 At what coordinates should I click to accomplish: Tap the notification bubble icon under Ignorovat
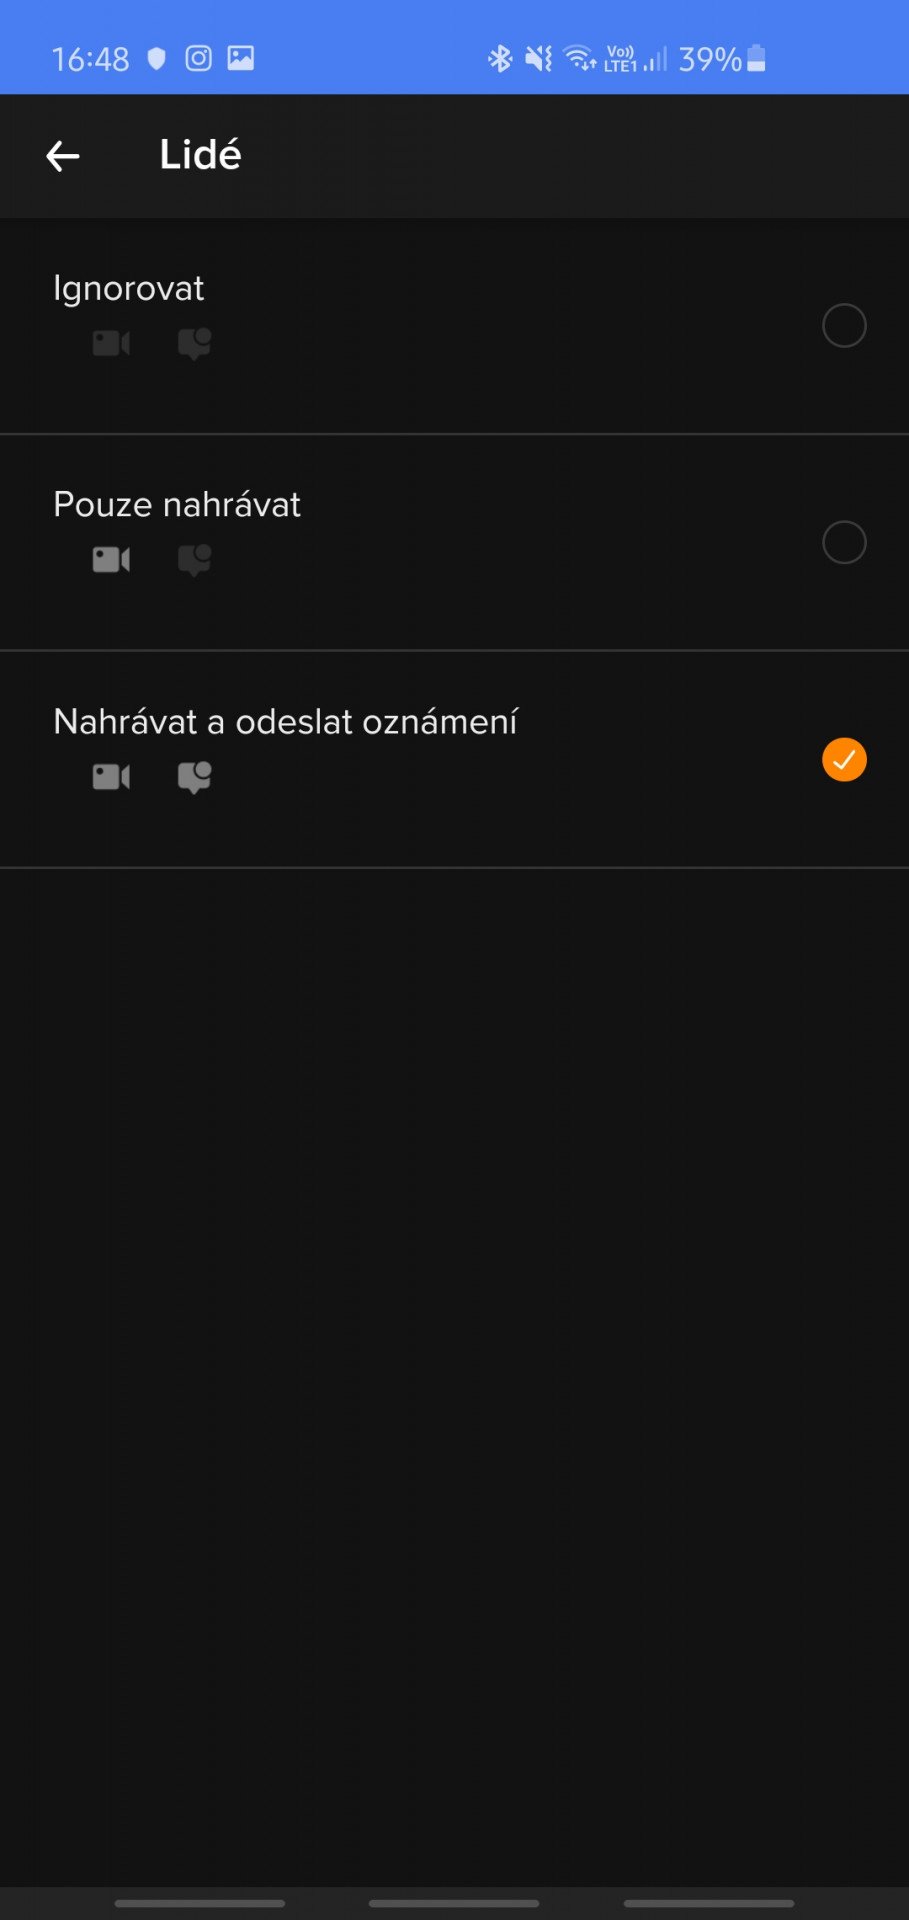coord(194,344)
